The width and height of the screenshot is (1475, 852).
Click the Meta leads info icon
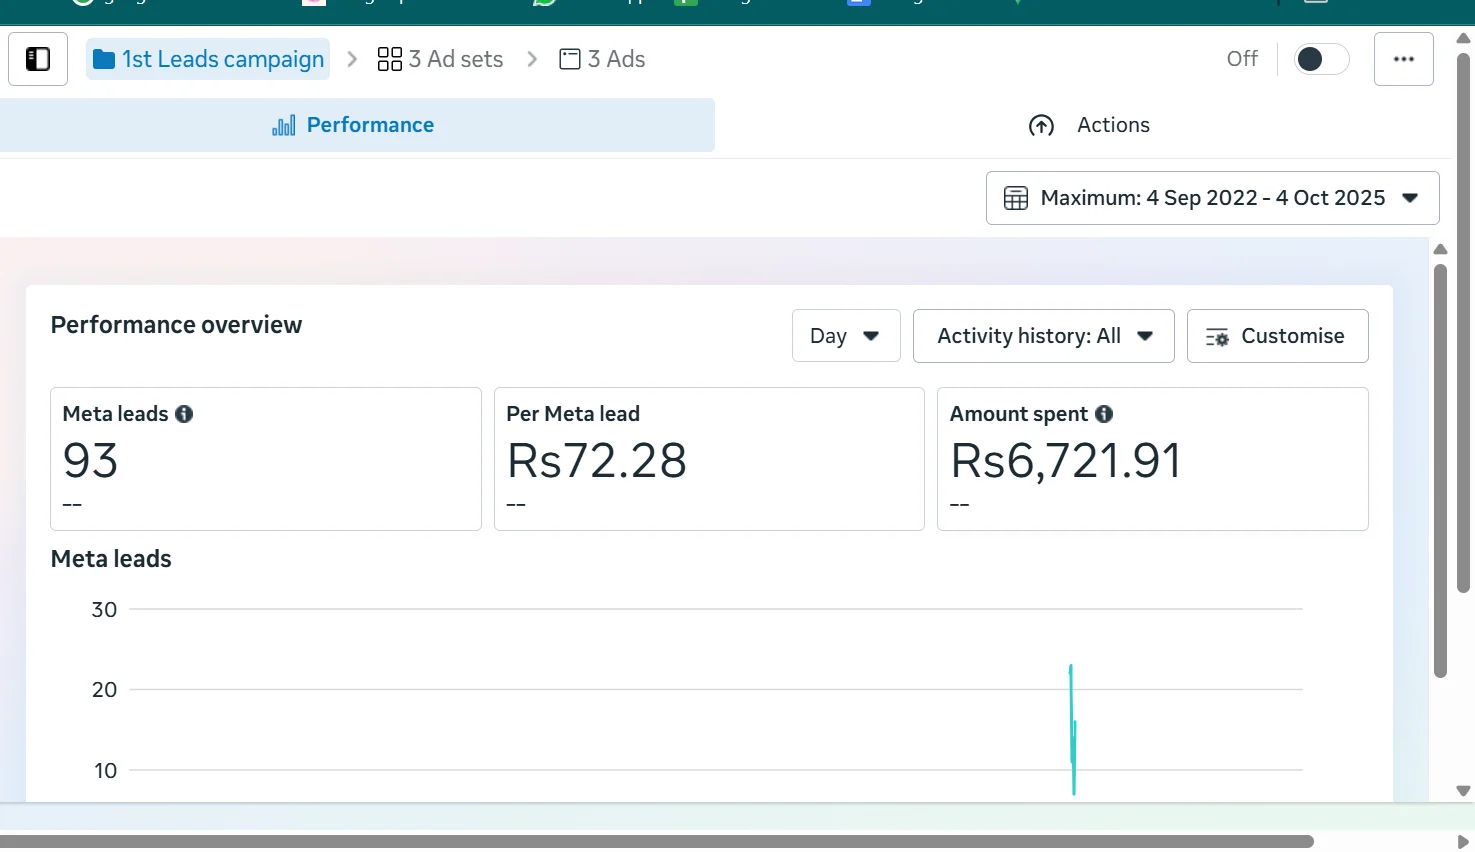click(184, 414)
